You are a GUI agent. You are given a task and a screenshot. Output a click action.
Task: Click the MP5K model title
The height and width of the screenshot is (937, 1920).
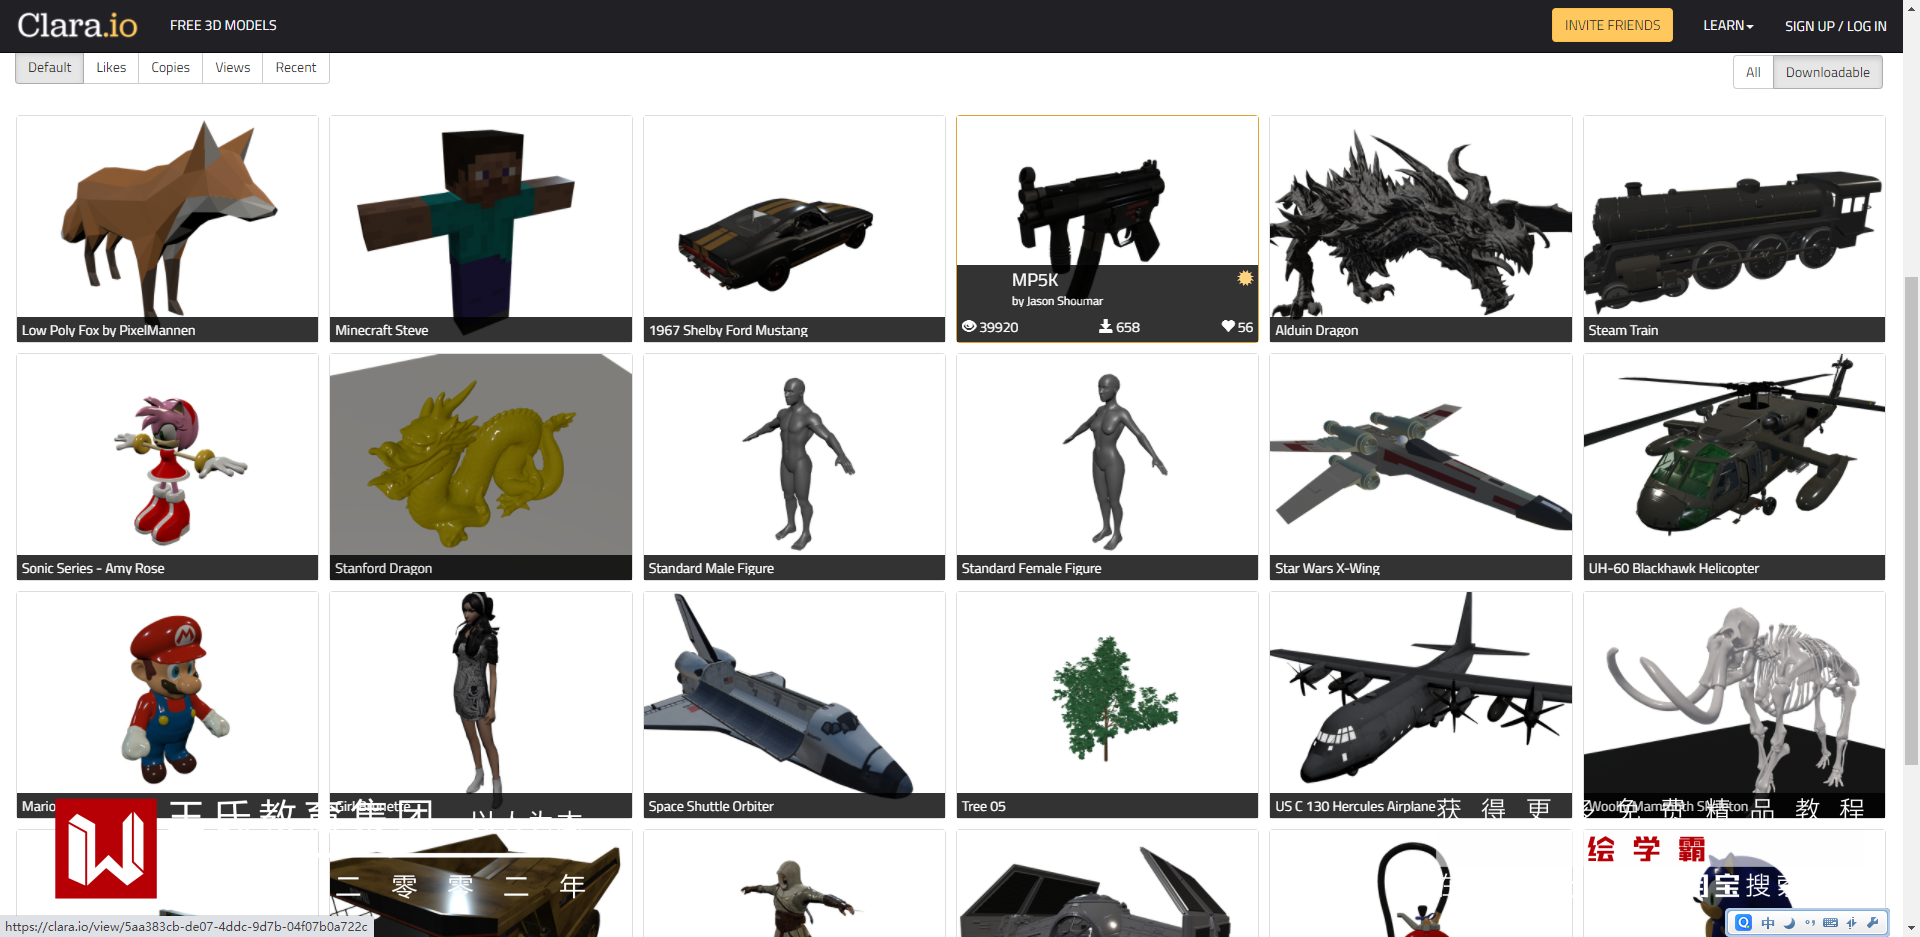point(1034,280)
